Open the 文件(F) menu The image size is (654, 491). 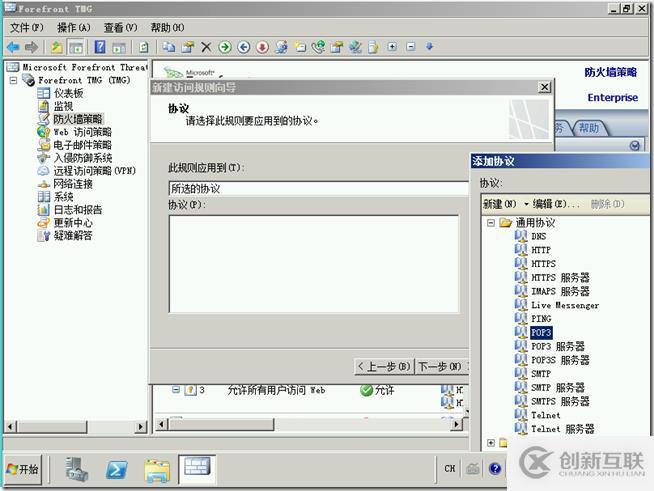click(27, 28)
